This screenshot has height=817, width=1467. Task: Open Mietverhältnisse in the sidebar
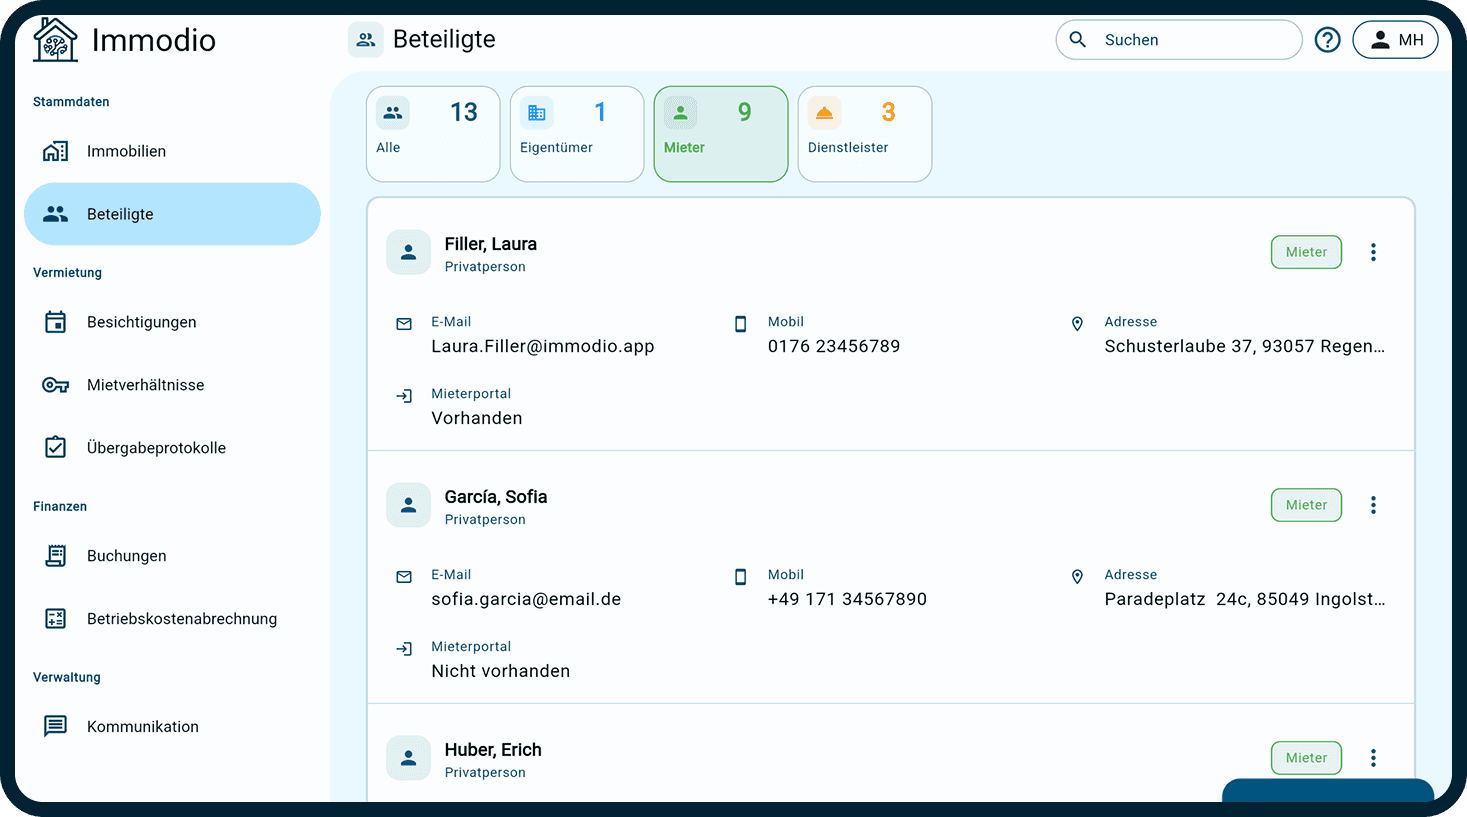coord(172,385)
